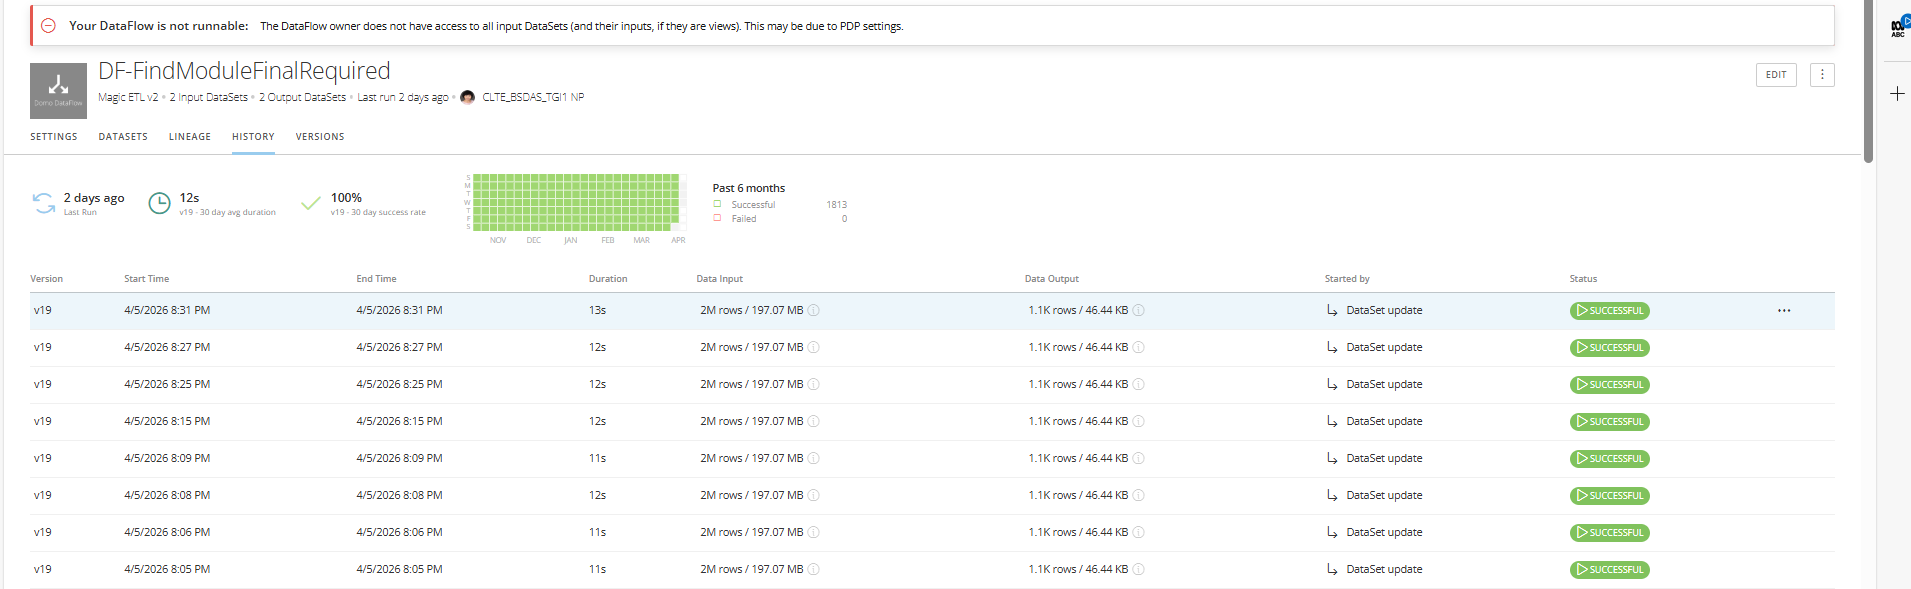This screenshot has width=1911, height=589.
Task: Click the Started by arrow icon for 8:27 PM run
Action: (x=1332, y=348)
